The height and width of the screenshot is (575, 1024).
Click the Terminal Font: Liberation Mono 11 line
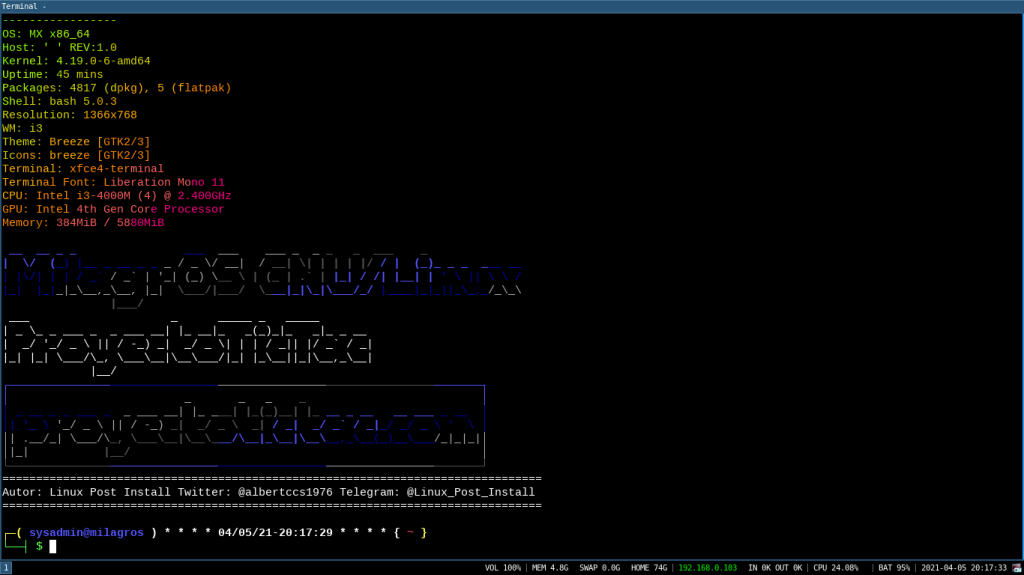pyautogui.click(x=113, y=182)
